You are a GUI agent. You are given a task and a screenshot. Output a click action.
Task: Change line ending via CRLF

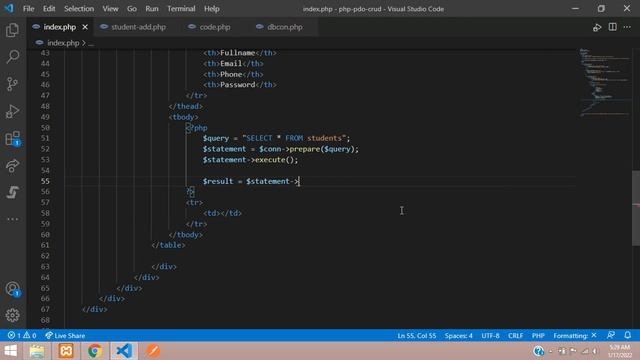tap(516, 336)
